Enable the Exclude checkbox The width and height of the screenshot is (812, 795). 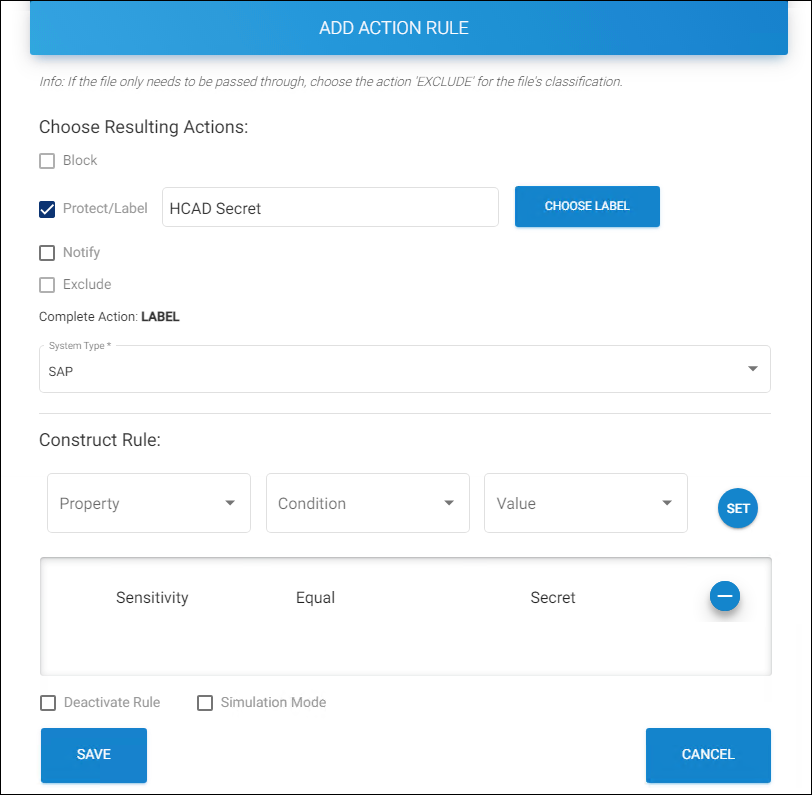tap(47, 285)
